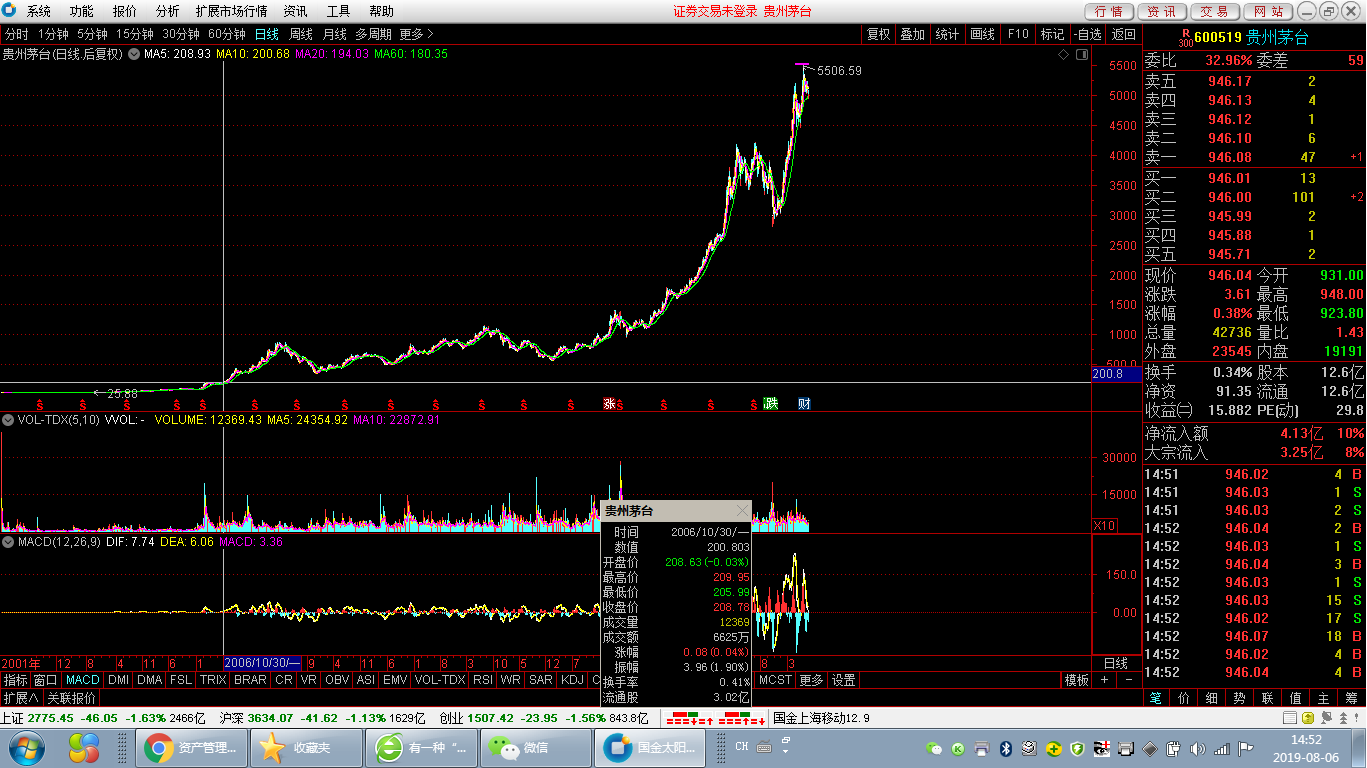Screen dimensions: 1367x768
Task: Expand the 更多 periods list
Action: click(x=416, y=34)
